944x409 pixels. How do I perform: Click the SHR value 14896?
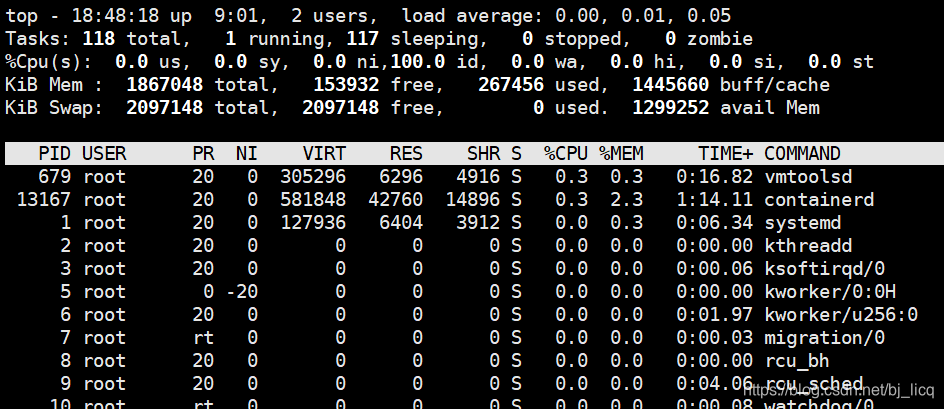pyautogui.click(x=473, y=199)
